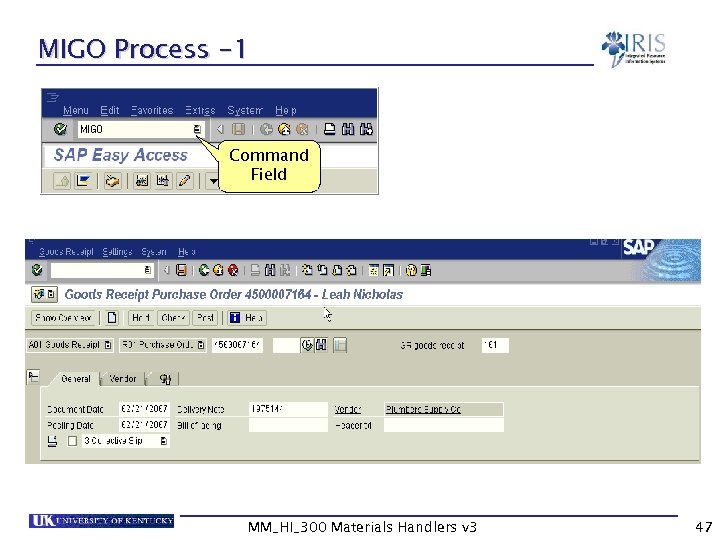Click the Show Overview button
720x540 pixels.
[x=63, y=318]
